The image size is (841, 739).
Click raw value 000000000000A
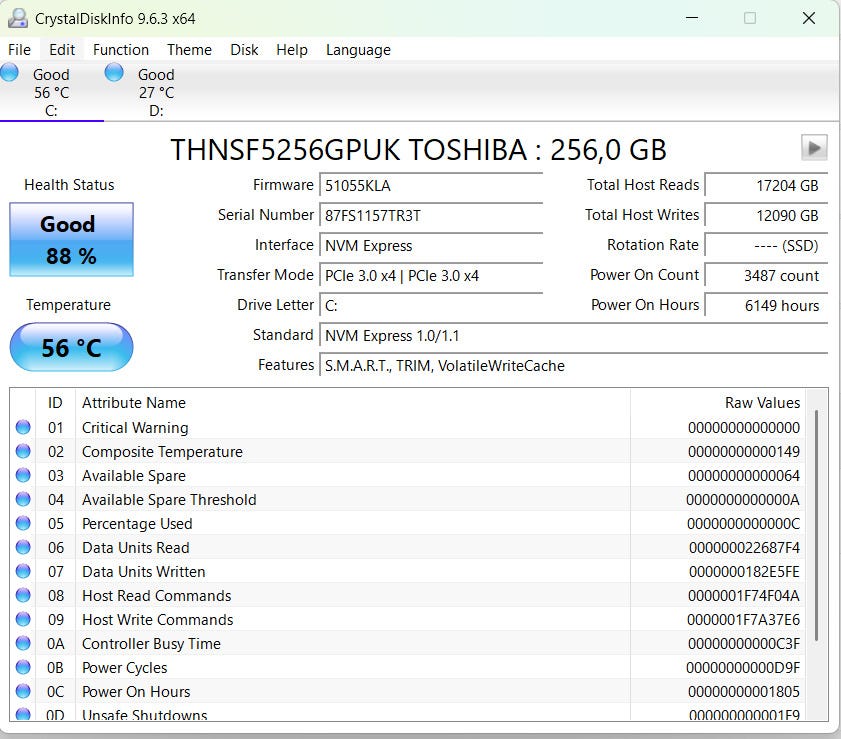(x=743, y=500)
